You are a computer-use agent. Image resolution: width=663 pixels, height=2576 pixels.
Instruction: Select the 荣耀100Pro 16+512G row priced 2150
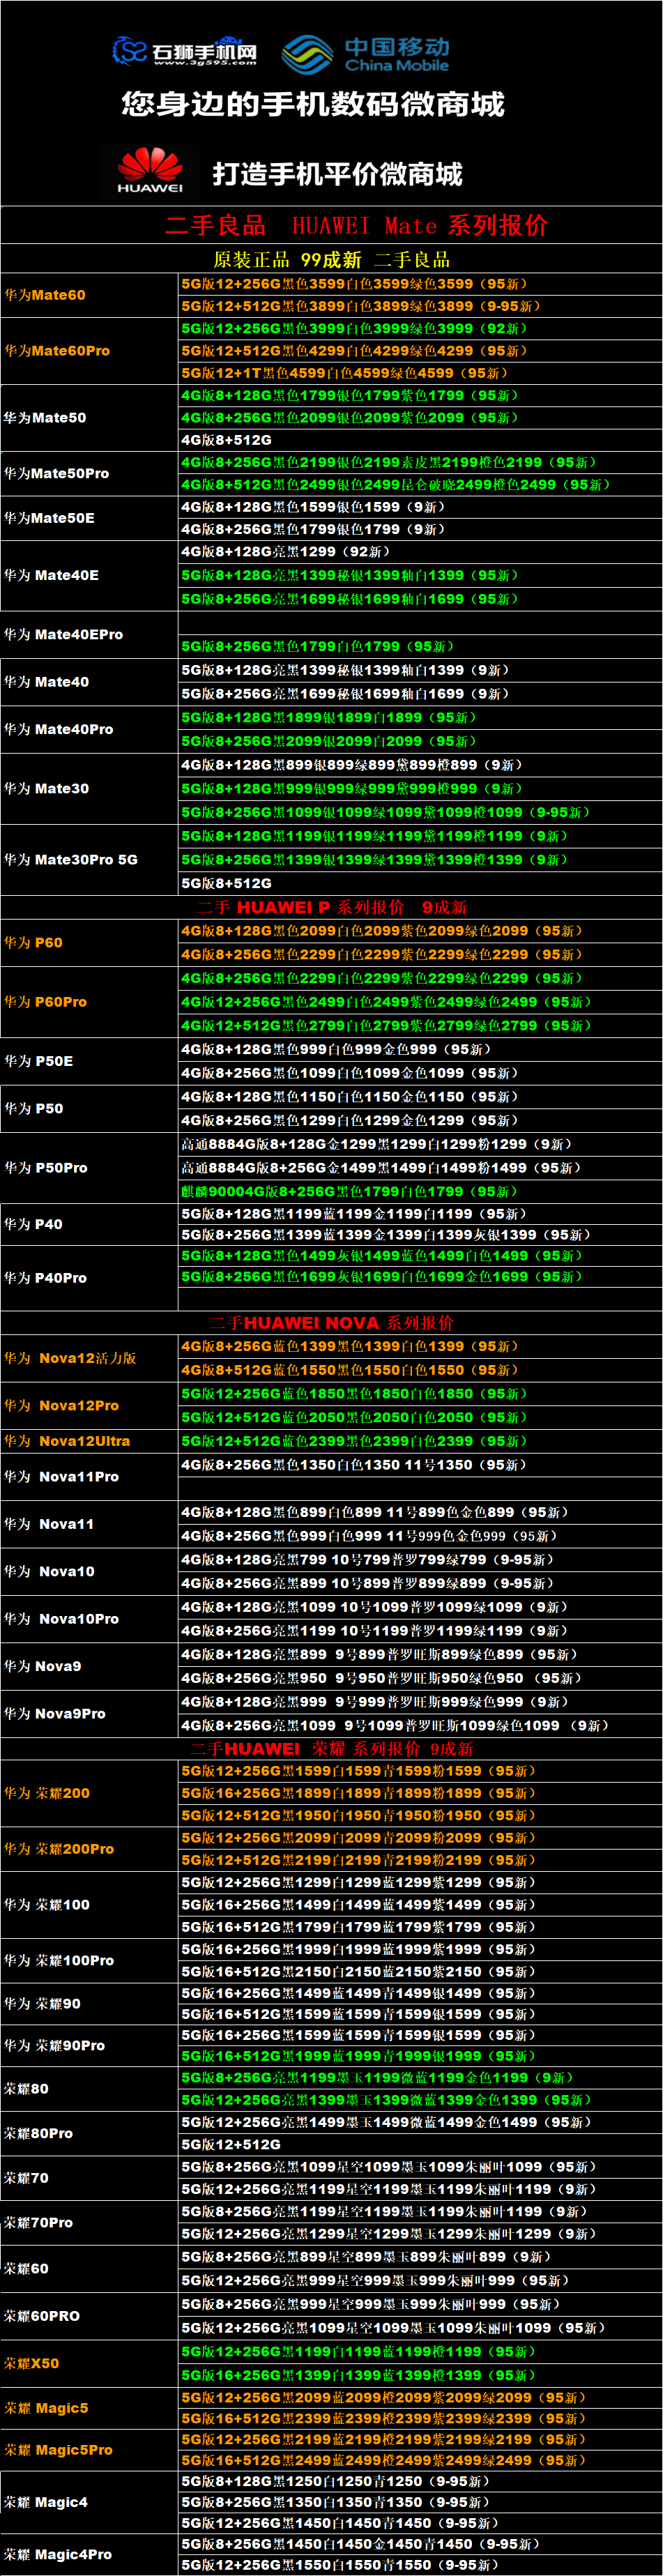point(420,1972)
